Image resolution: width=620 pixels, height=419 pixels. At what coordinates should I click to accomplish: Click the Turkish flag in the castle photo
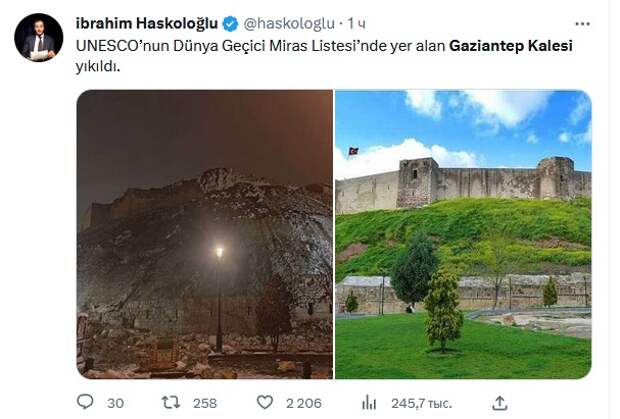pyautogui.click(x=353, y=151)
